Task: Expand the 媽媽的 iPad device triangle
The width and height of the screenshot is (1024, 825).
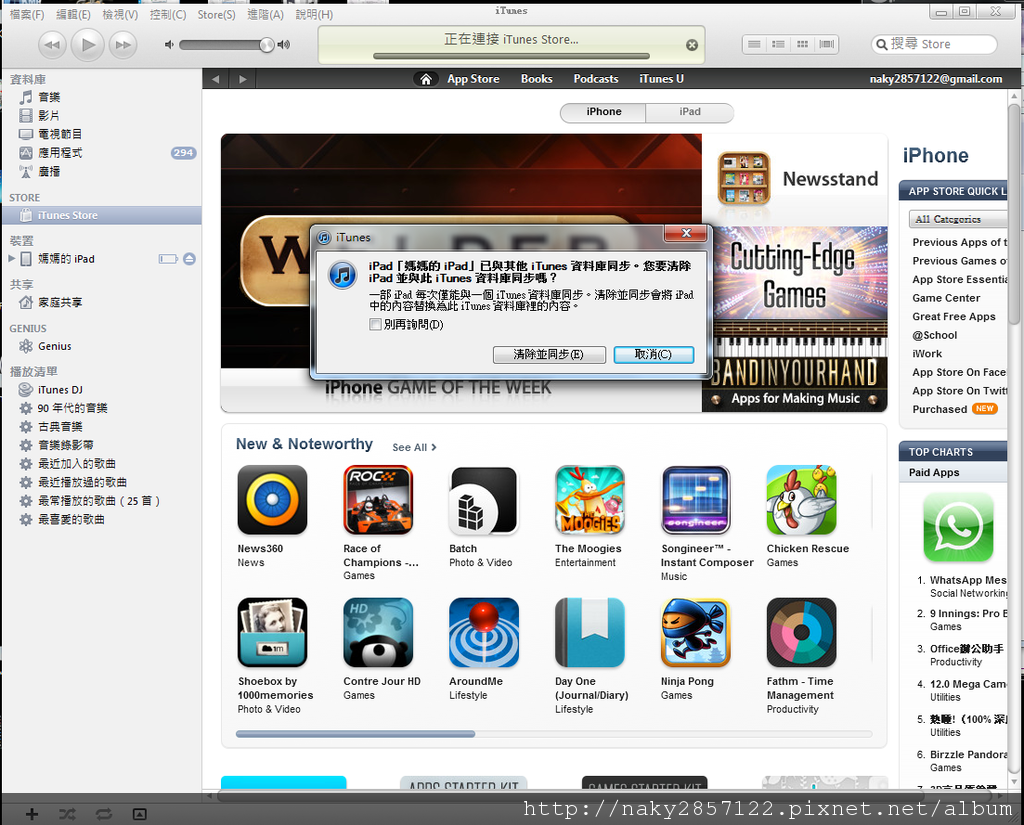Action: click(12, 259)
